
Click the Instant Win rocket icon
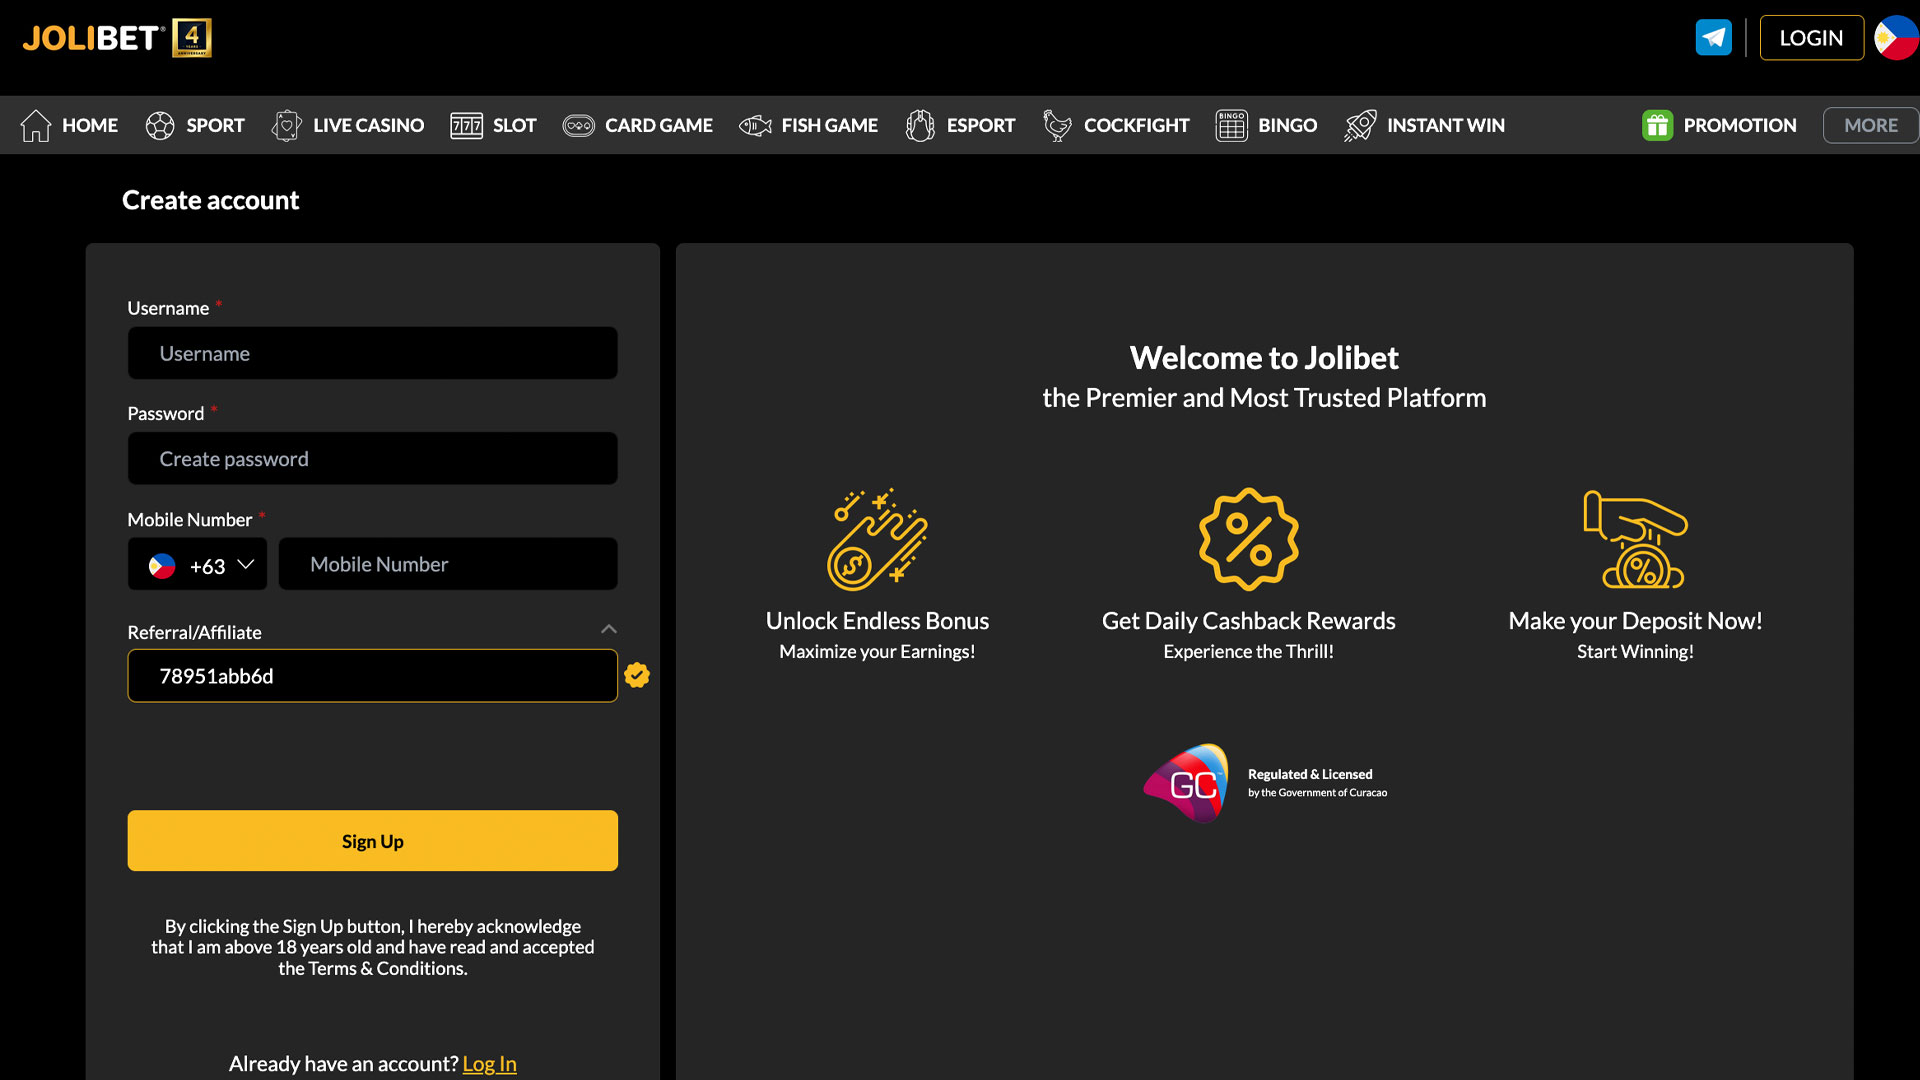point(1360,125)
